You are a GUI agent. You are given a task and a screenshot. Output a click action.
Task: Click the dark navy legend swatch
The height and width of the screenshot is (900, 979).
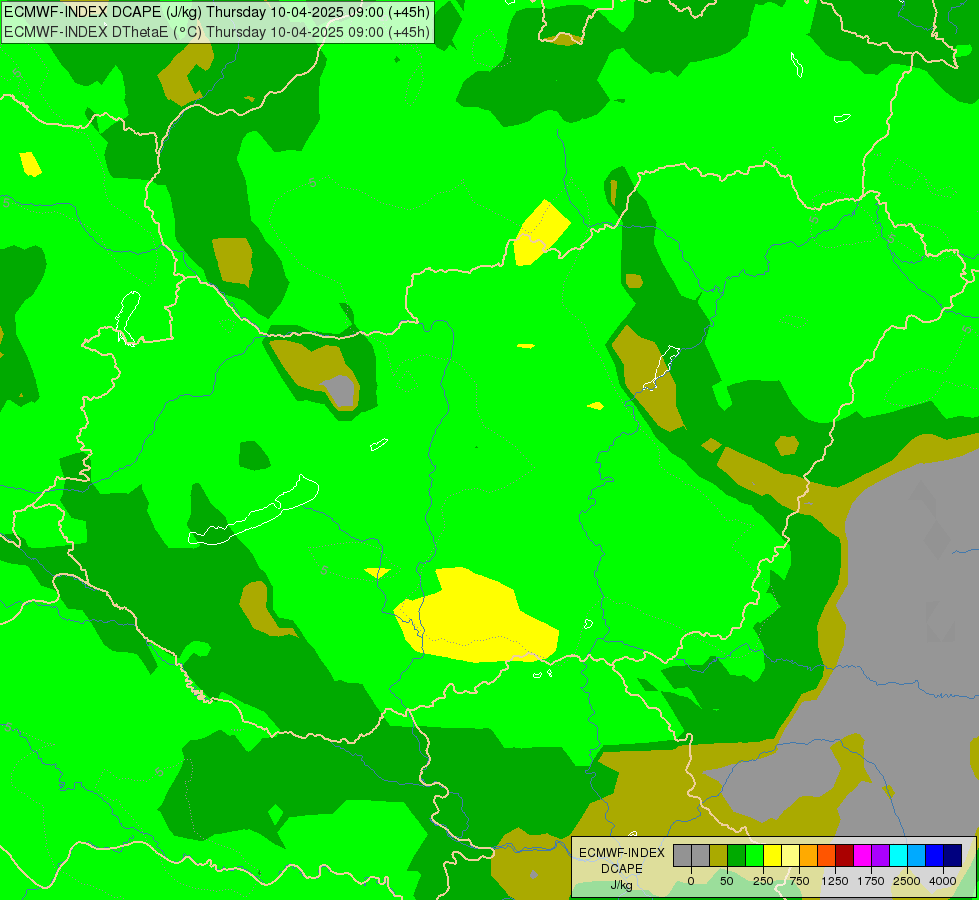[952, 855]
